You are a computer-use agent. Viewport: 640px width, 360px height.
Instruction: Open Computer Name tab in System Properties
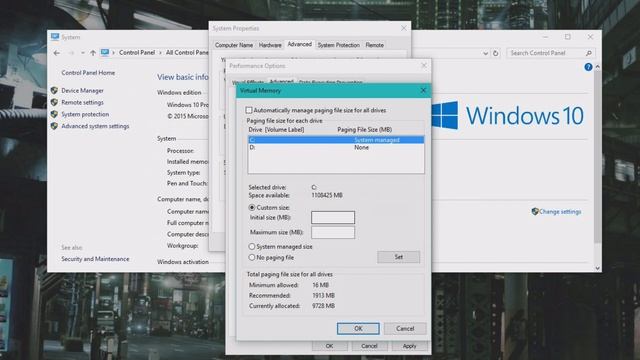tap(234, 45)
